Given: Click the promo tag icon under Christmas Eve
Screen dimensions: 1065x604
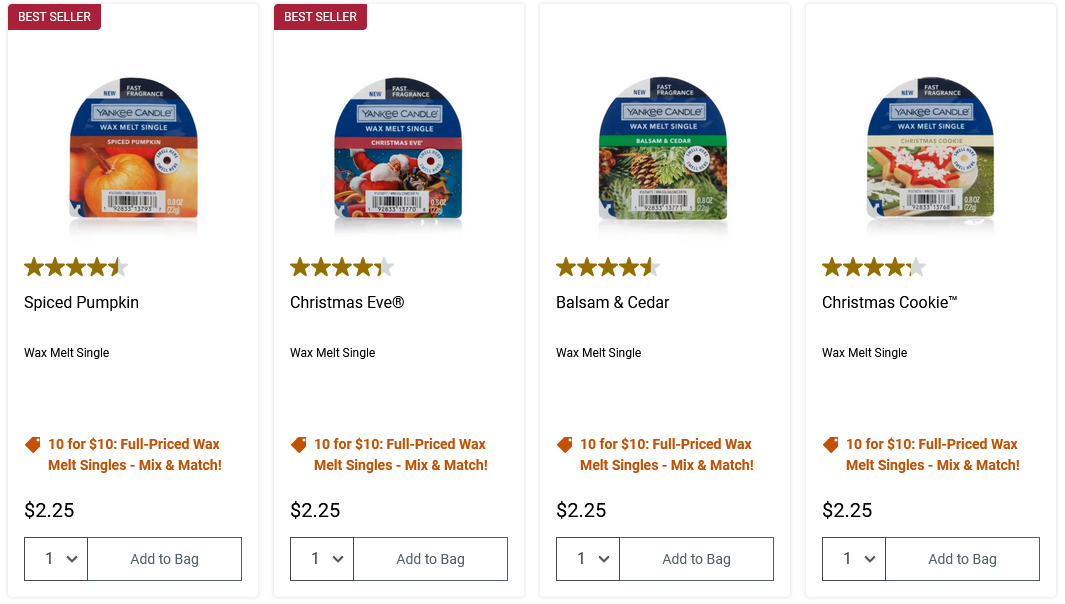Looking at the screenshot, I should pos(299,445).
